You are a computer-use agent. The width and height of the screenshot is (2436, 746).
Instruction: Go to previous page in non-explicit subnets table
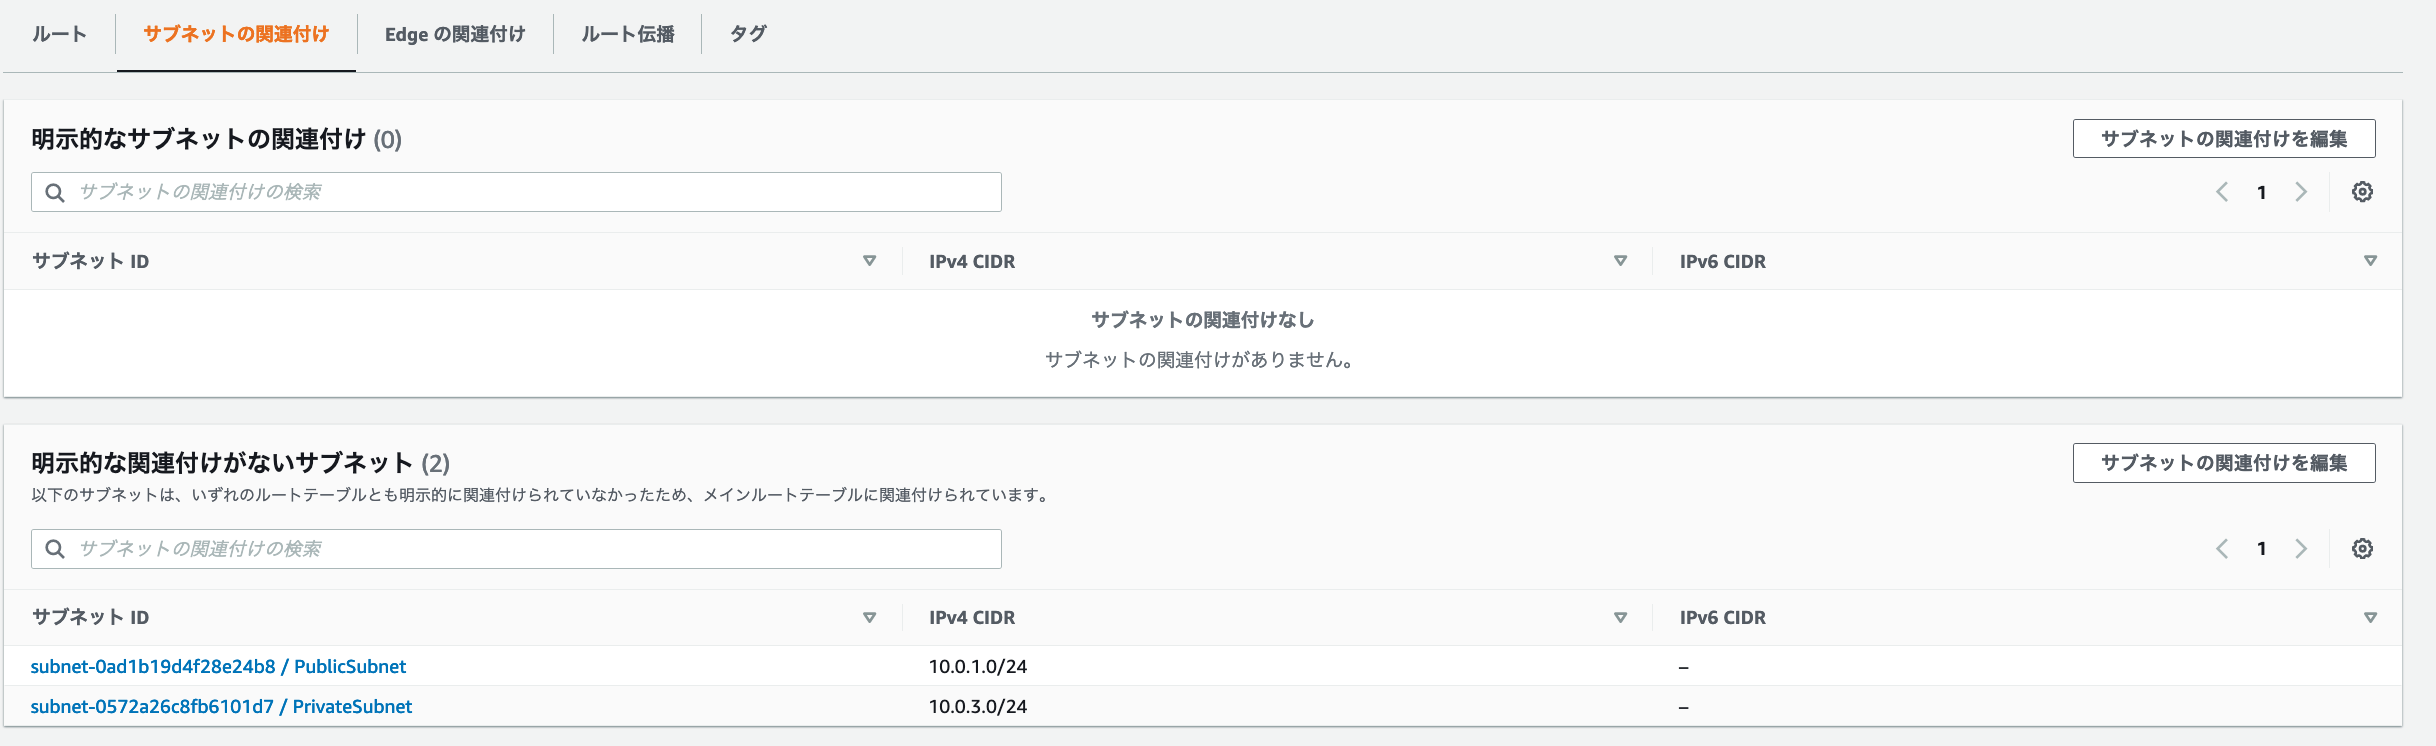(x=2222, y=549)
